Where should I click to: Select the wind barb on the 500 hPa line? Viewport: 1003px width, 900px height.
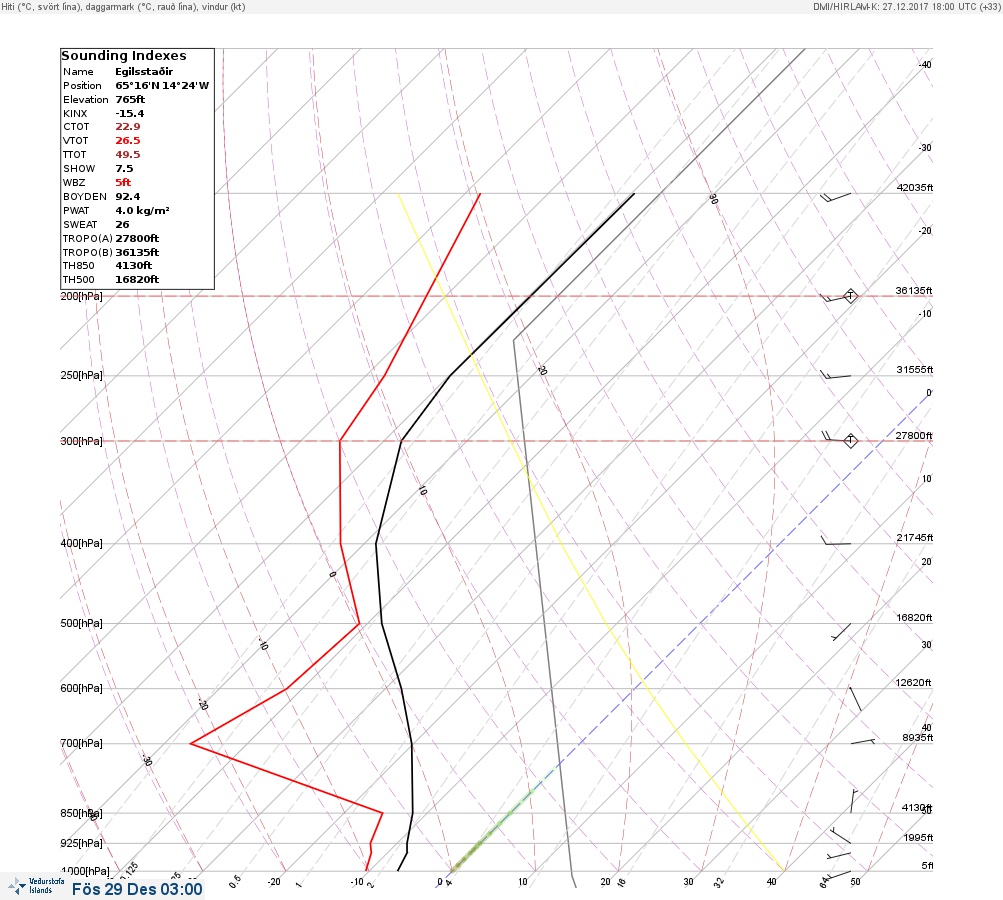coord(841,631)
